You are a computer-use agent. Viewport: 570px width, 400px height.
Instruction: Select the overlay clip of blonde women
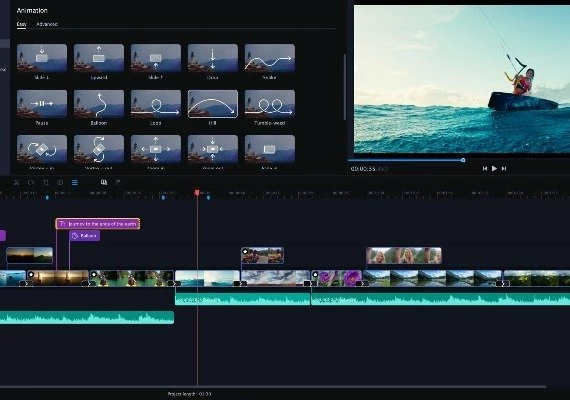[404, 255]
